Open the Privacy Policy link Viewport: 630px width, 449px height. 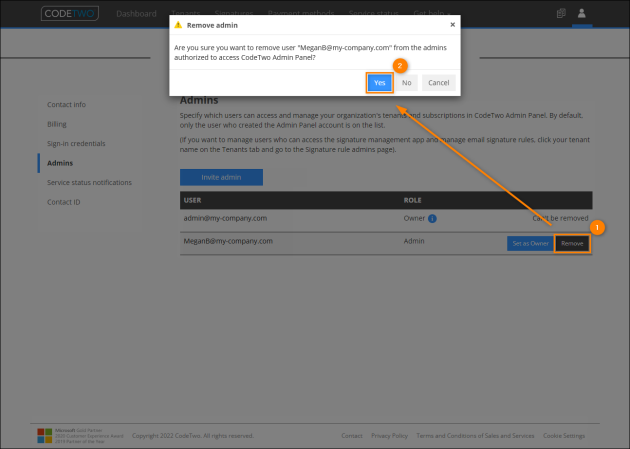pyautogui.click(x=389, y=436)
